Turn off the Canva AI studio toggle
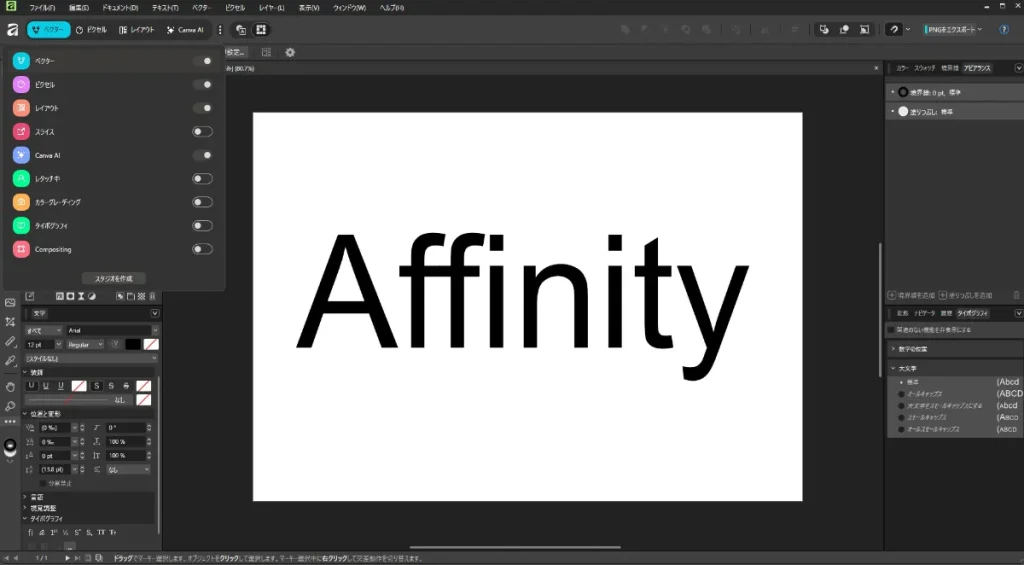 (202, 155)
